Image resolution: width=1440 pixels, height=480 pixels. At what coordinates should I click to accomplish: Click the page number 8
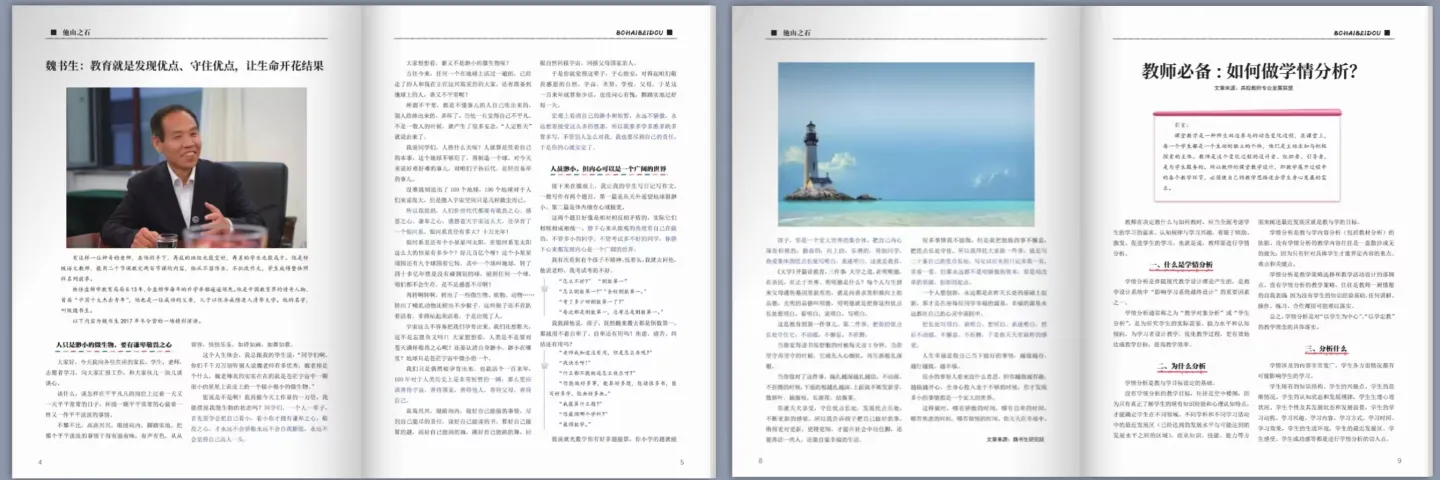pos(760,461)
